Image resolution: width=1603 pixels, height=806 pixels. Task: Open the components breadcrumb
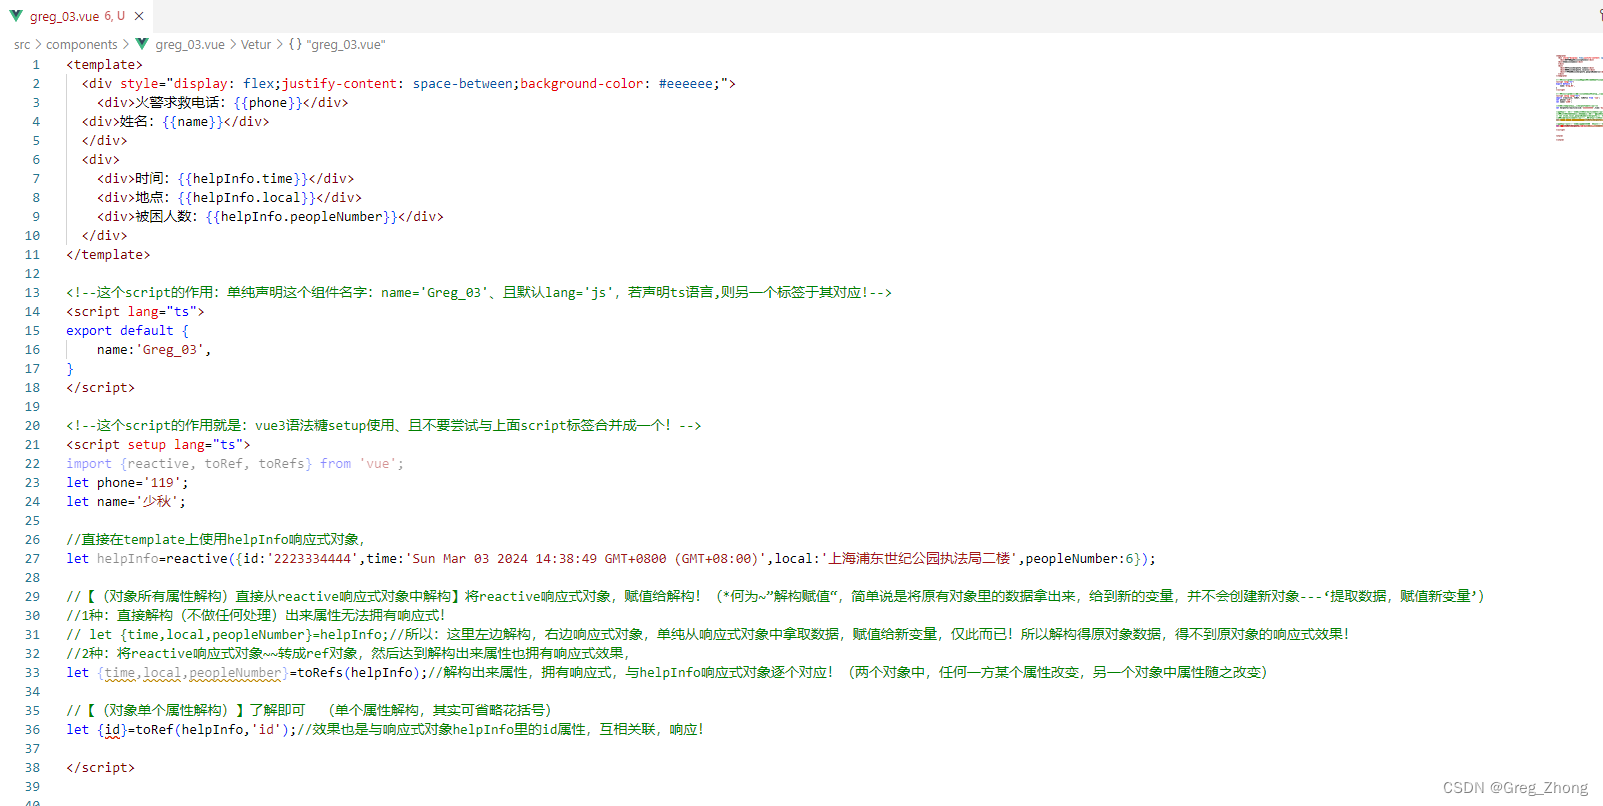82,44
